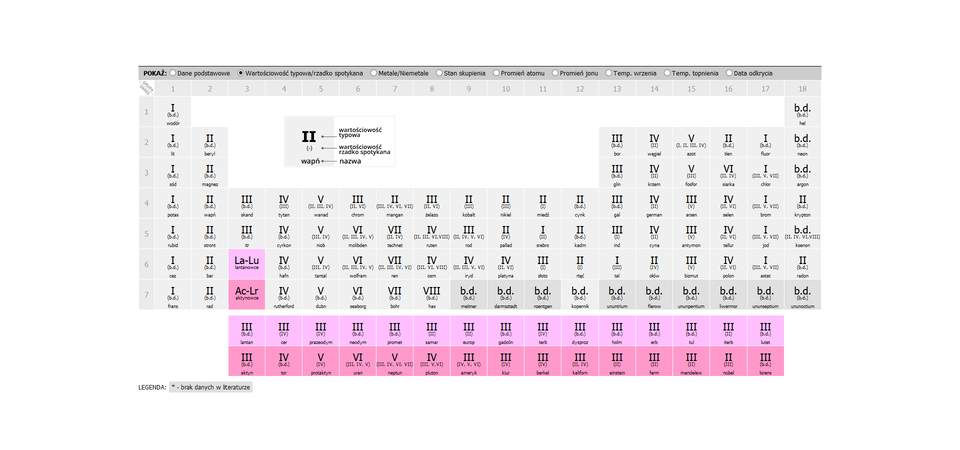960x450 pixels.
Task: Click the 'brak danych w literaturze' legend box
Action: coord(211,388)
